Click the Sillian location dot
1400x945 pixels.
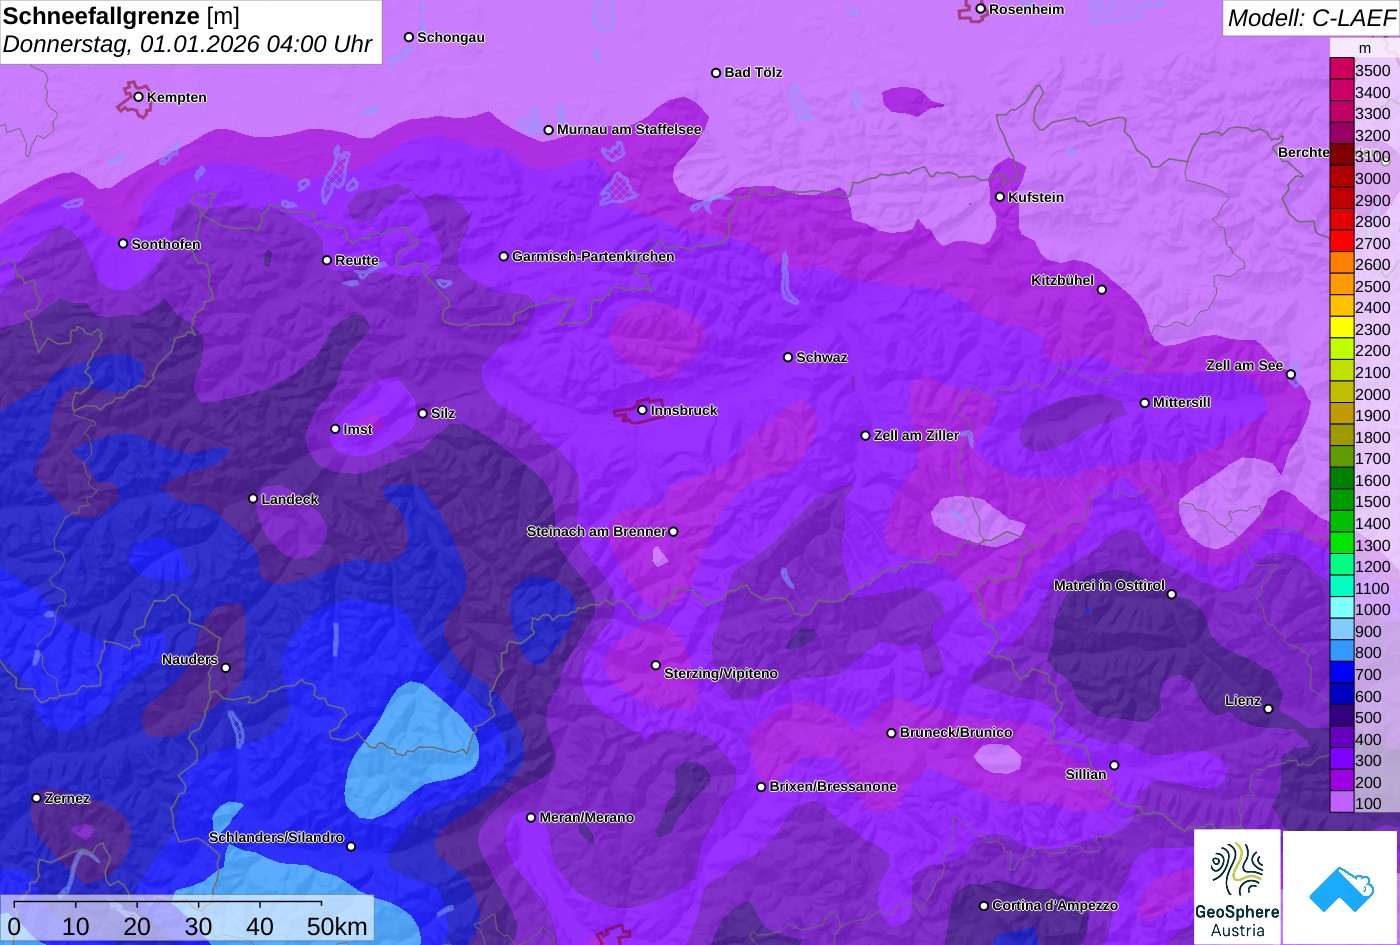click(x=1114, y=766)
